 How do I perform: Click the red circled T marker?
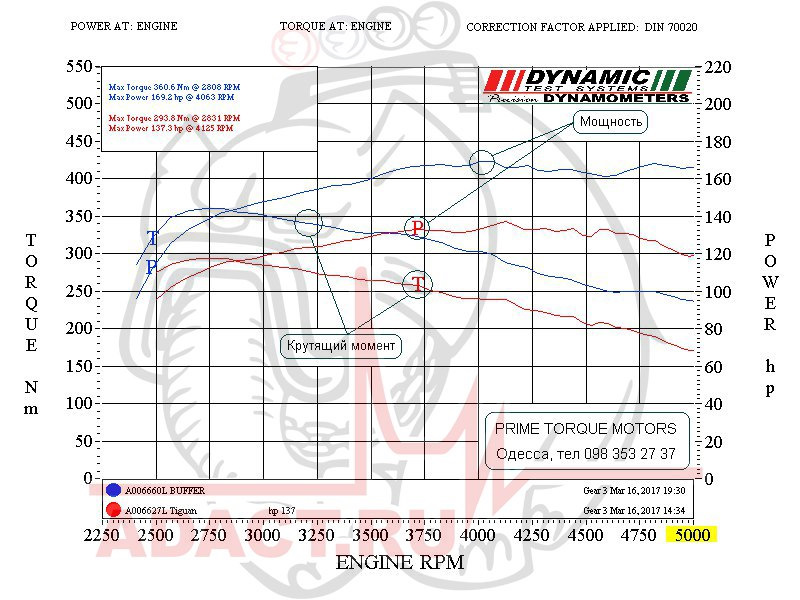(417, 284)
